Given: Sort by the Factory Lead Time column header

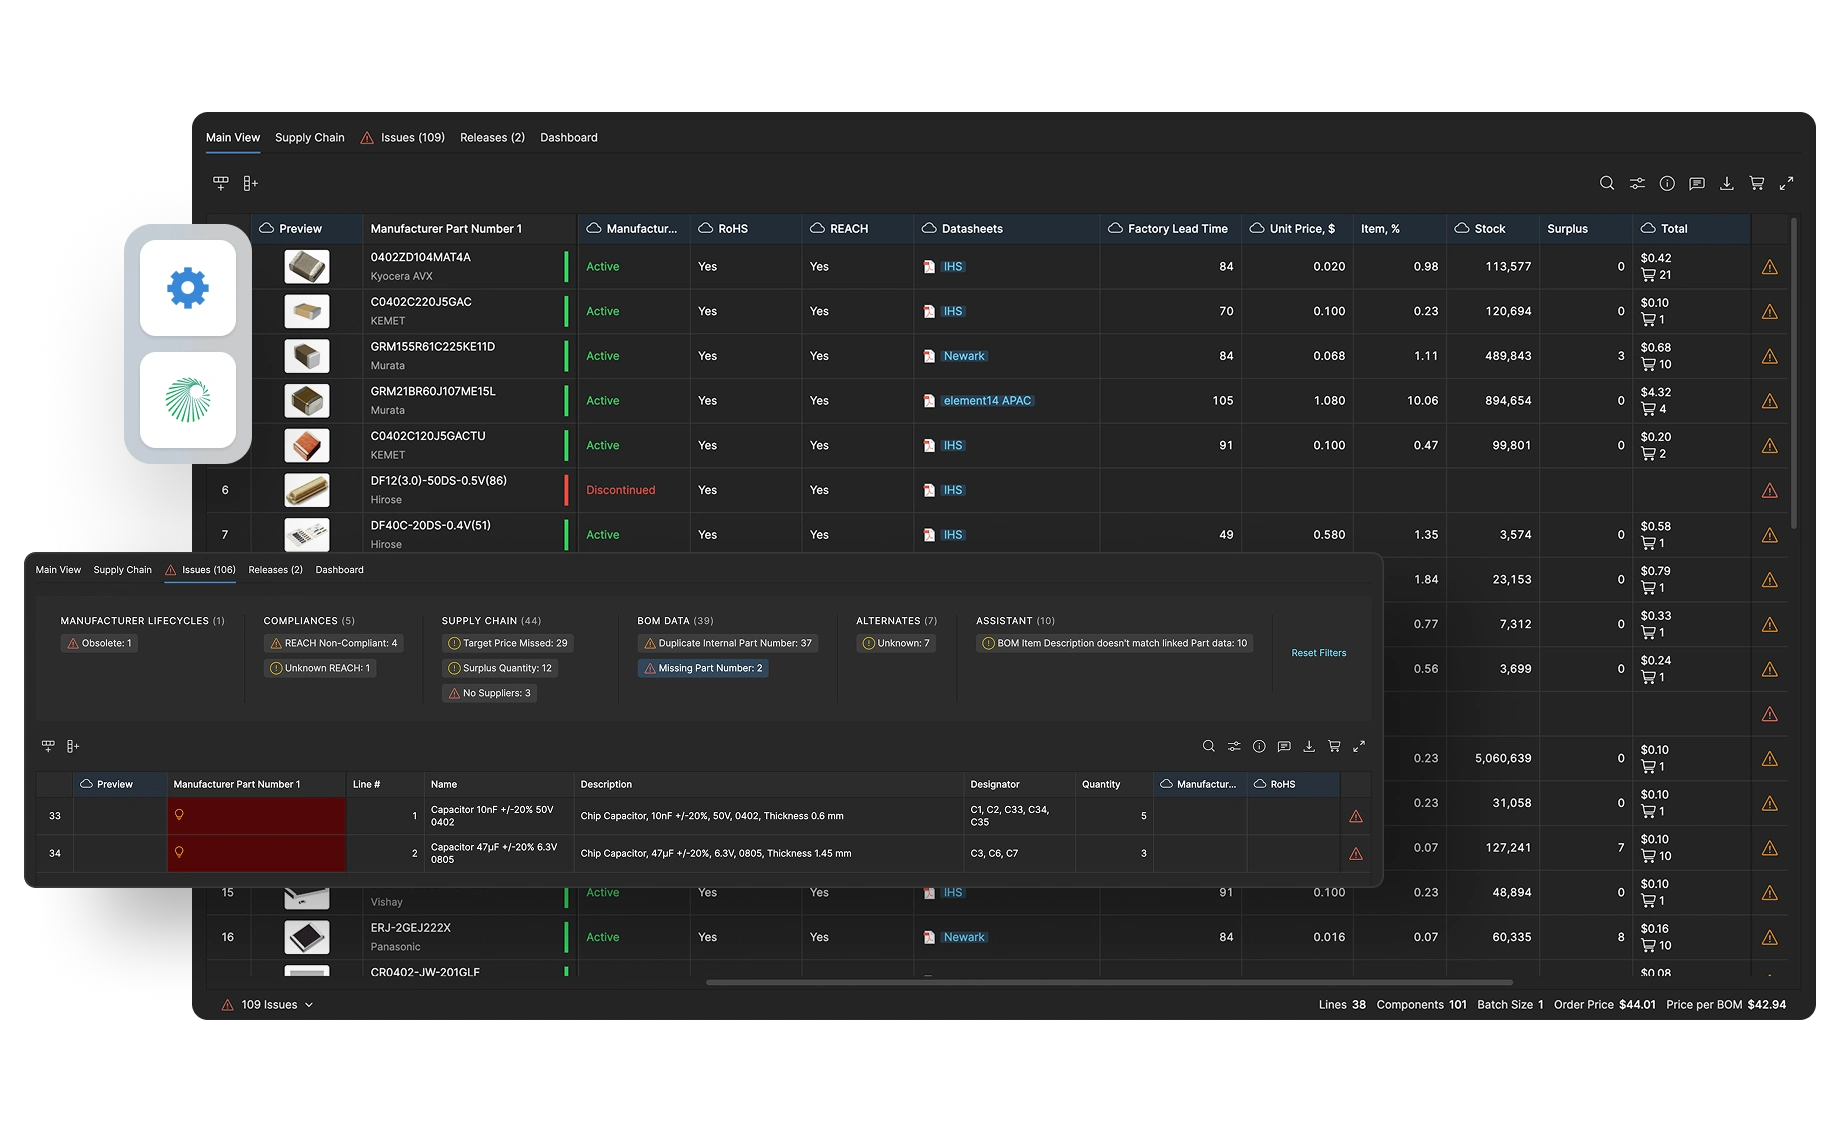Looking at the screenshot, I should pos(1177,229).
